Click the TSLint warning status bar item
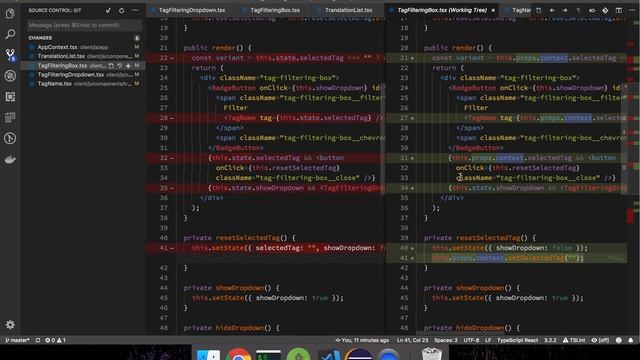Screen dimensions: 640x360 coord(574,340)
